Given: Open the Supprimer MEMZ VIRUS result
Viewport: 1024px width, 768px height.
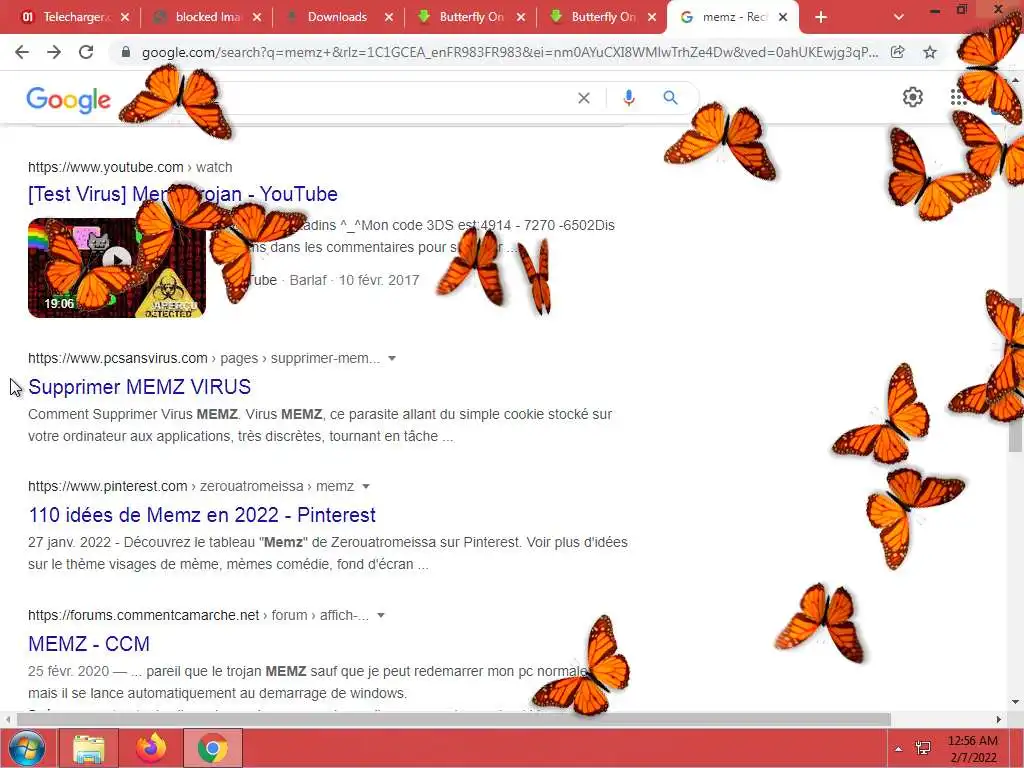Looking at the screenshot, I should click(x=139, y=387).
